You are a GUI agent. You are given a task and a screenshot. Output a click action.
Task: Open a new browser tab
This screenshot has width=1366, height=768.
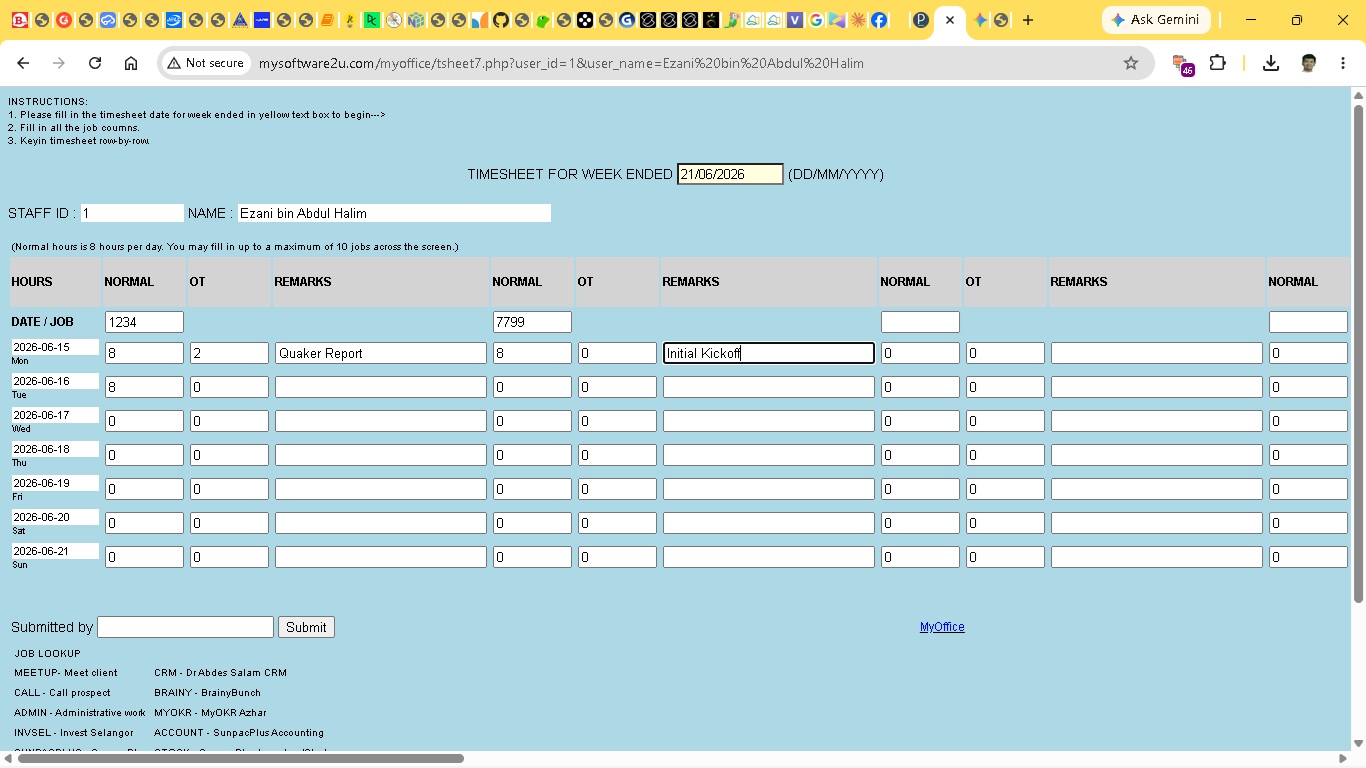[1028, 20]
